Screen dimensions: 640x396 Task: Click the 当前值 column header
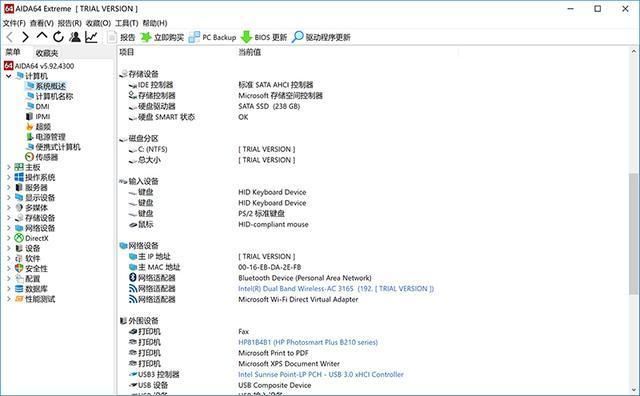[x=249, y=52]
